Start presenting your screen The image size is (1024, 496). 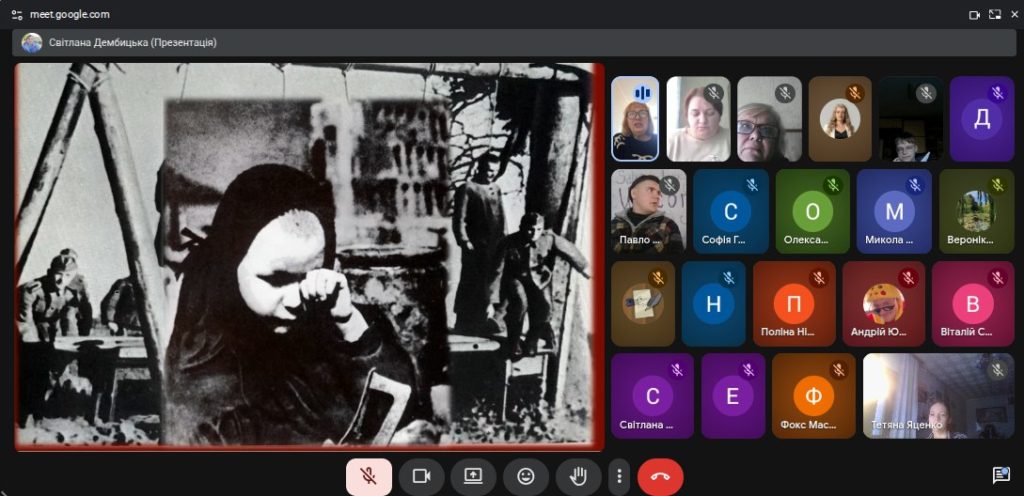click(x=473, y=476)
